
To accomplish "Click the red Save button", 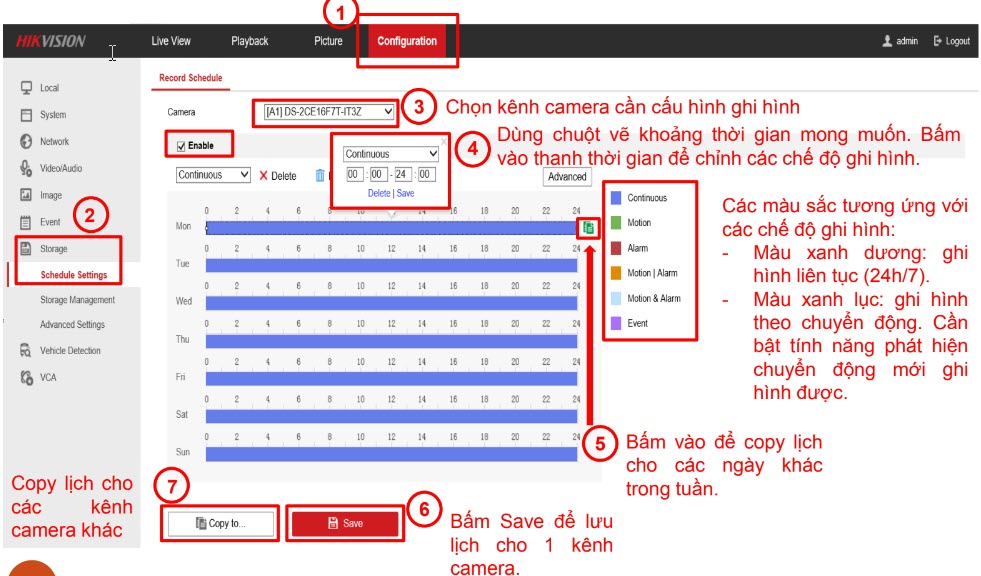I will pyautogui.click(x=345, y=523).
